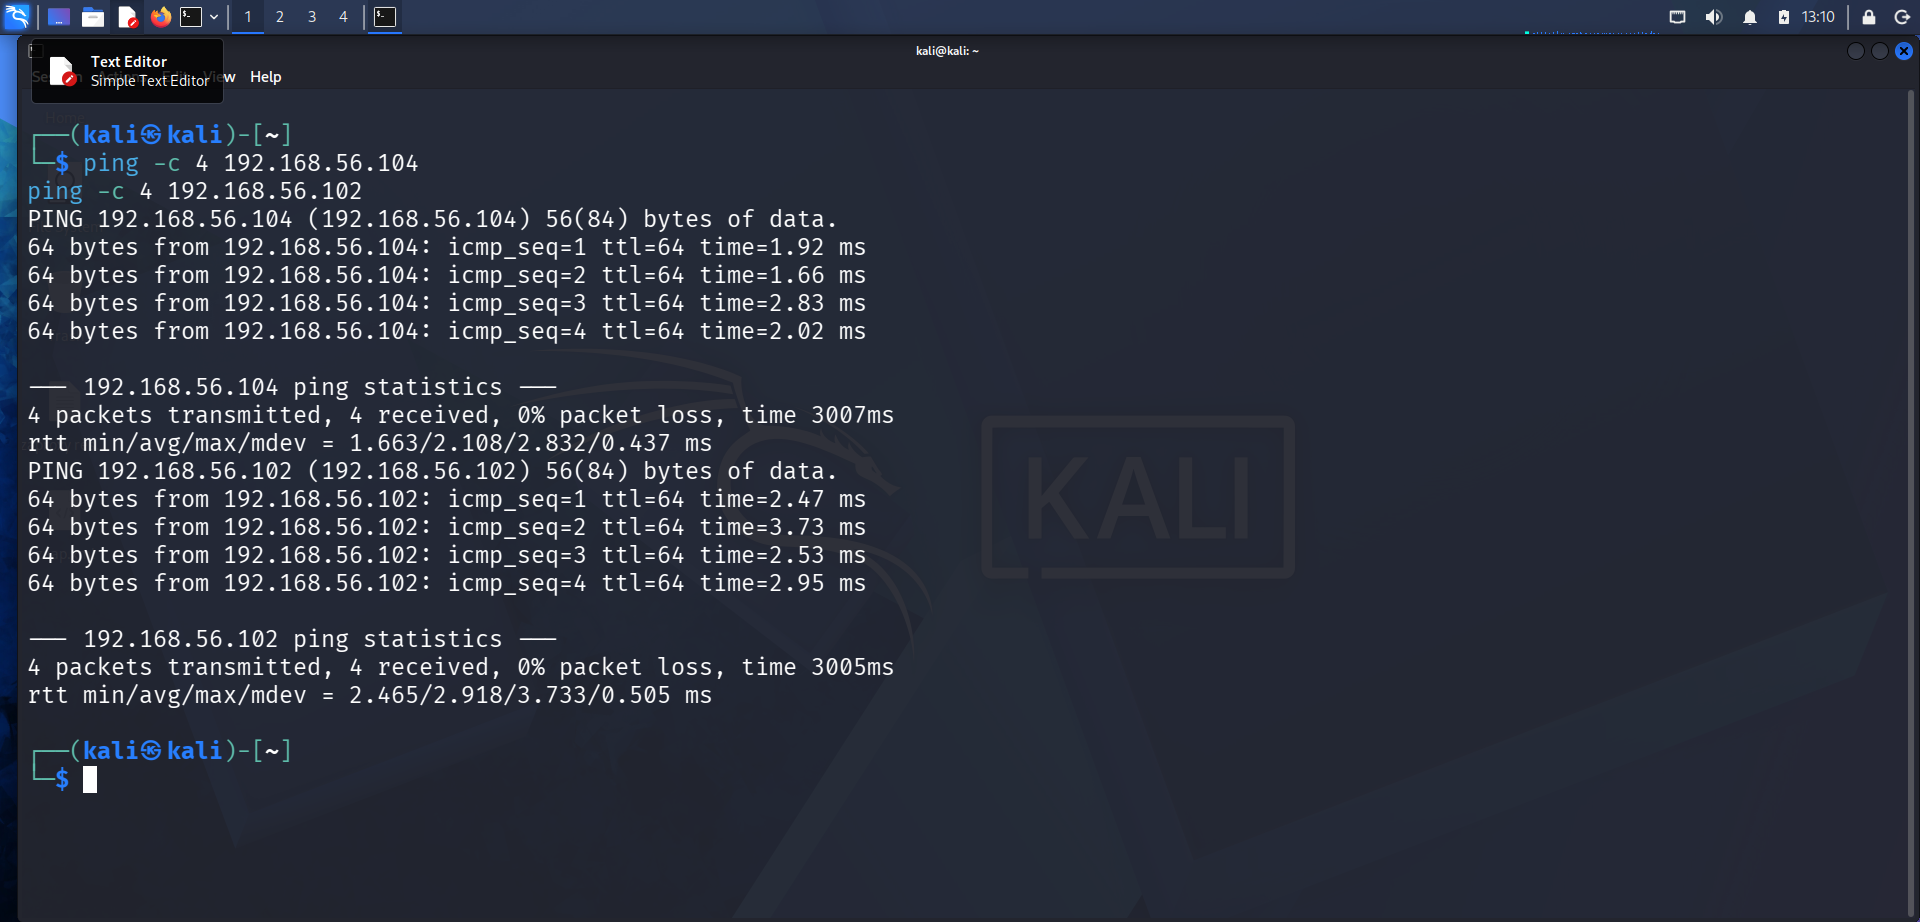Launch the Text Editor panel icon
This screenshot has height=922, width=1920.
point(127,17)
